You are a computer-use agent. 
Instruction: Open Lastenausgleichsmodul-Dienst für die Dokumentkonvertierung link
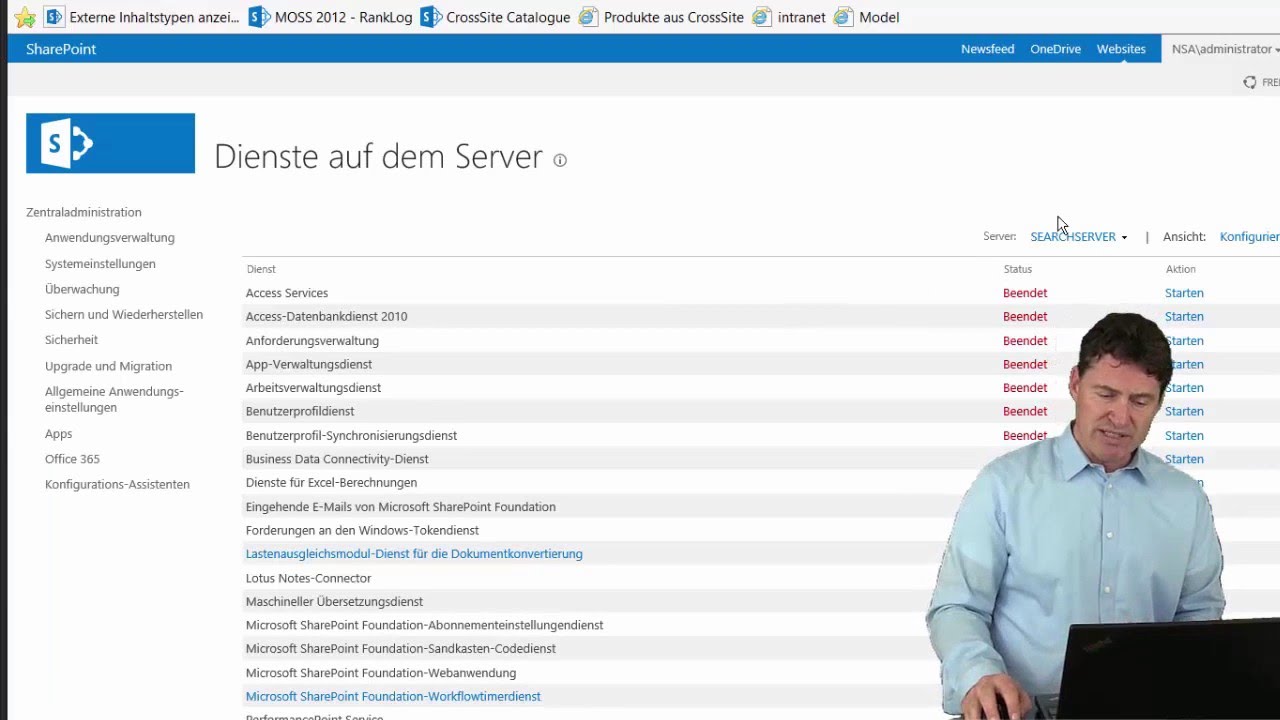click(x=414, y=554)
